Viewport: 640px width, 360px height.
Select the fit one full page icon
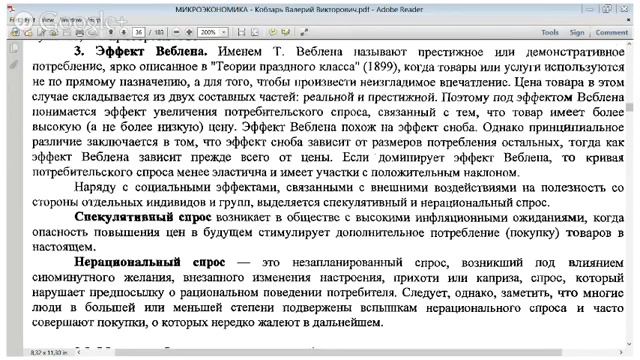click(x=255, y=32)
